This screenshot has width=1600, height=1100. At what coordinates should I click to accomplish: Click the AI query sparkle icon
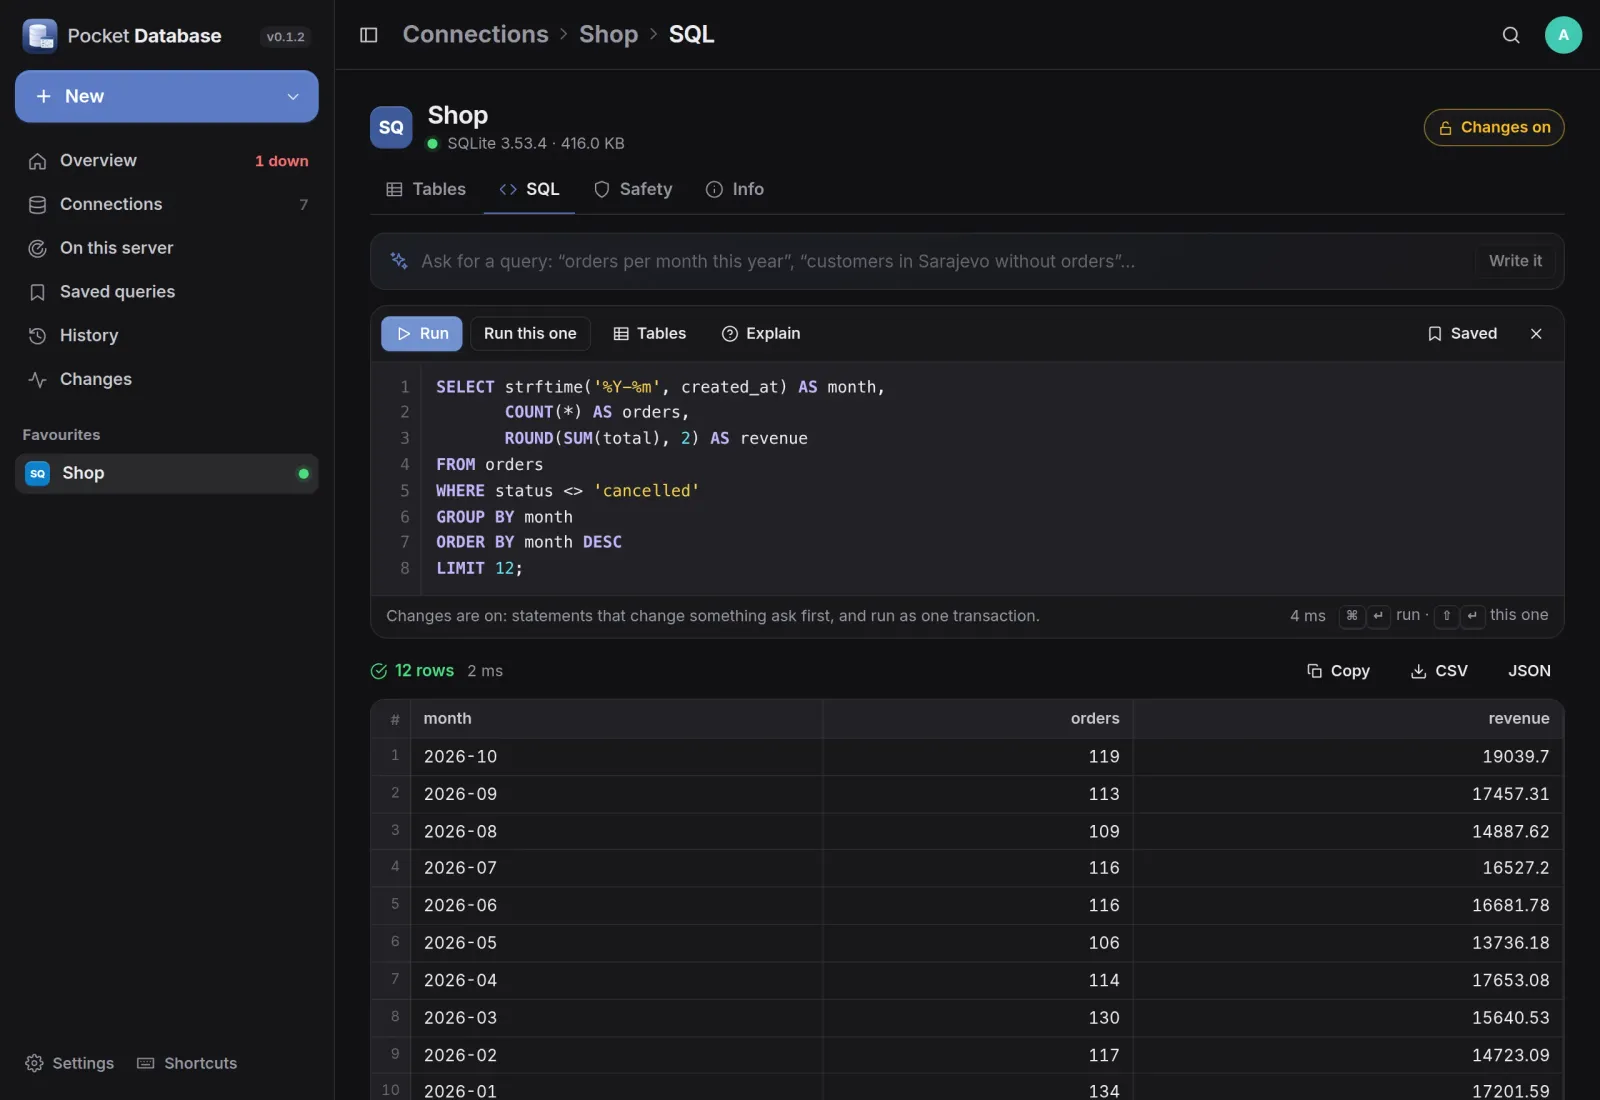pos(399,261)
